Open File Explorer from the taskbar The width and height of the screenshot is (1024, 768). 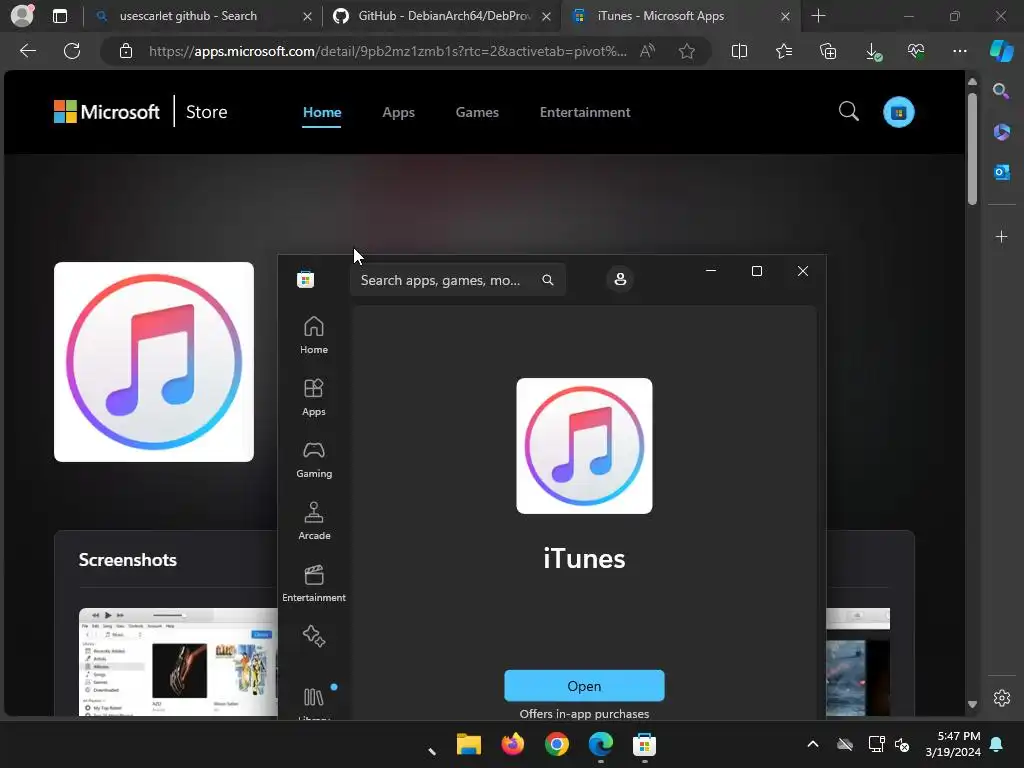468,744
